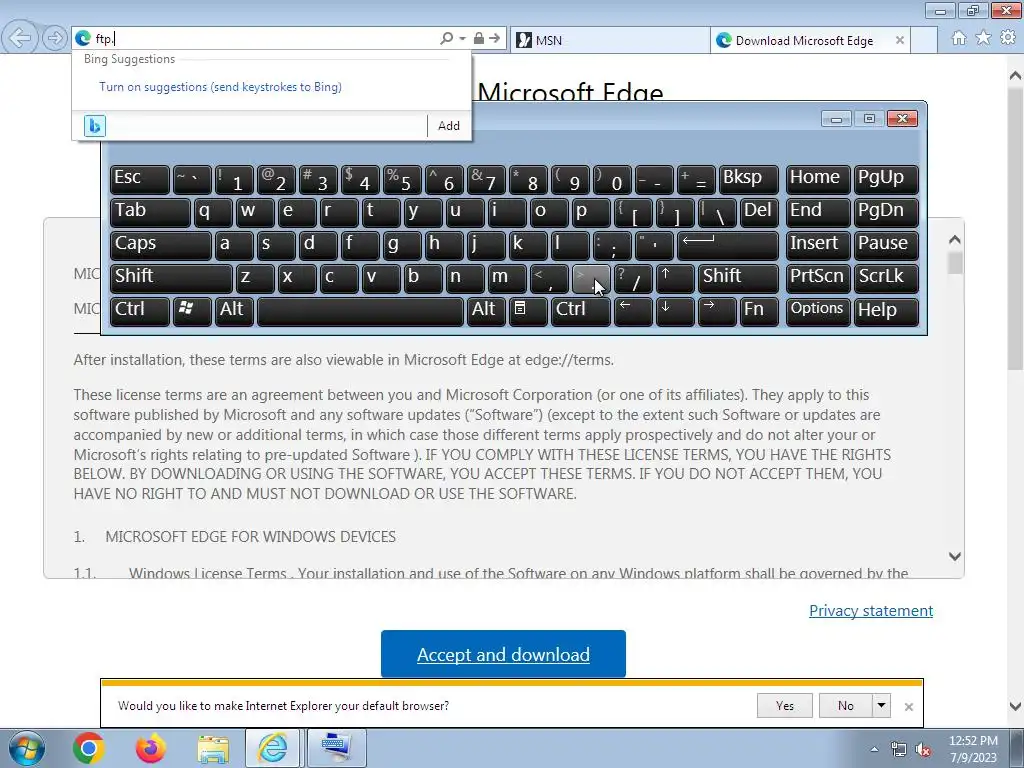Toggle left Alt key on on-screen keyboard
The width and height of the screenshot is (1024, 768).
click(x=234, y=311)
